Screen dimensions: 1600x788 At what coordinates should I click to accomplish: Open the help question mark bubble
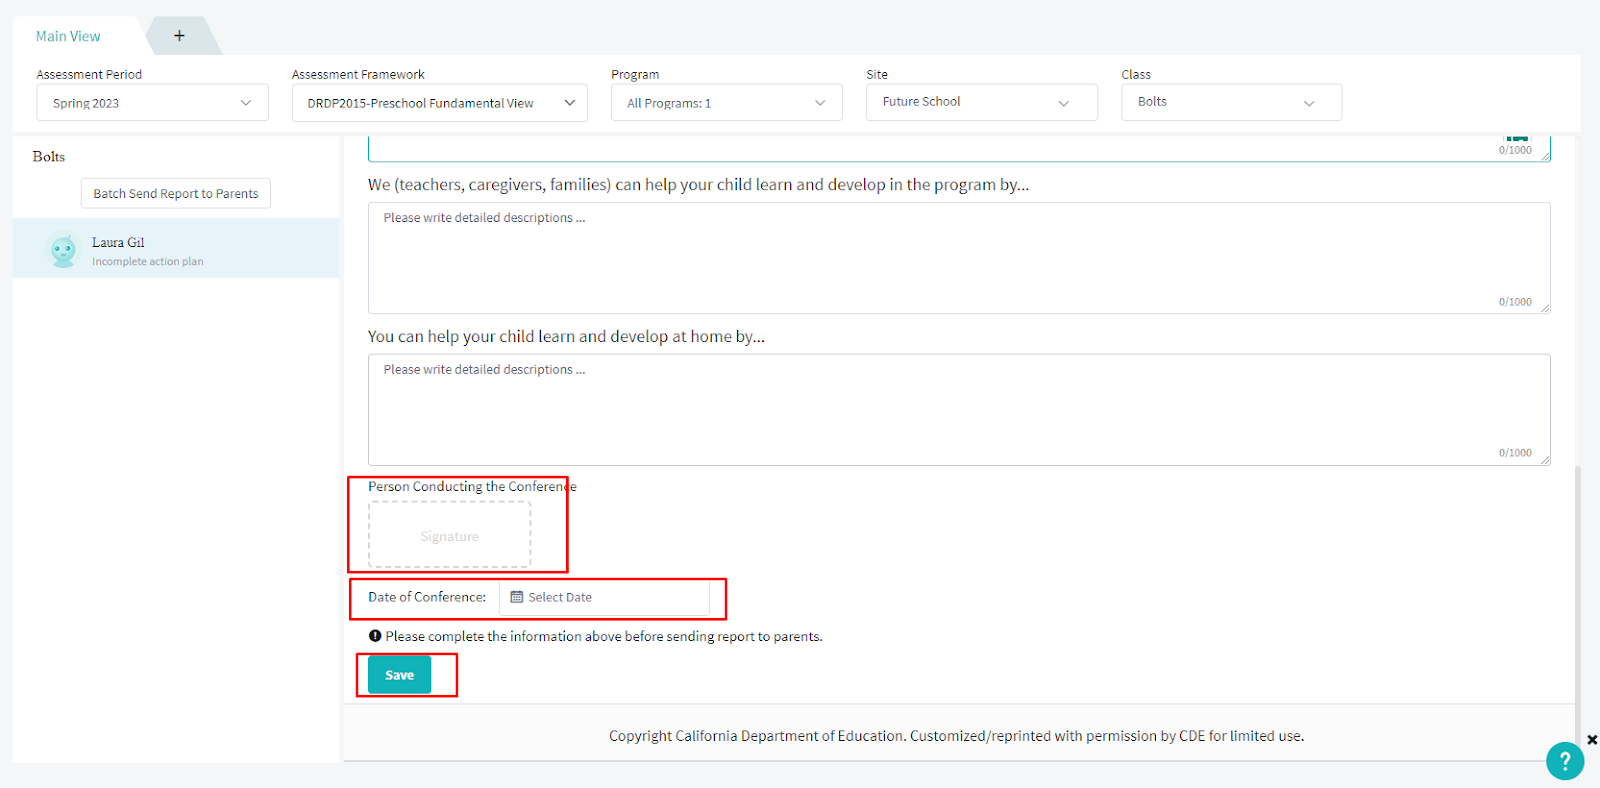coord(1564,761)
